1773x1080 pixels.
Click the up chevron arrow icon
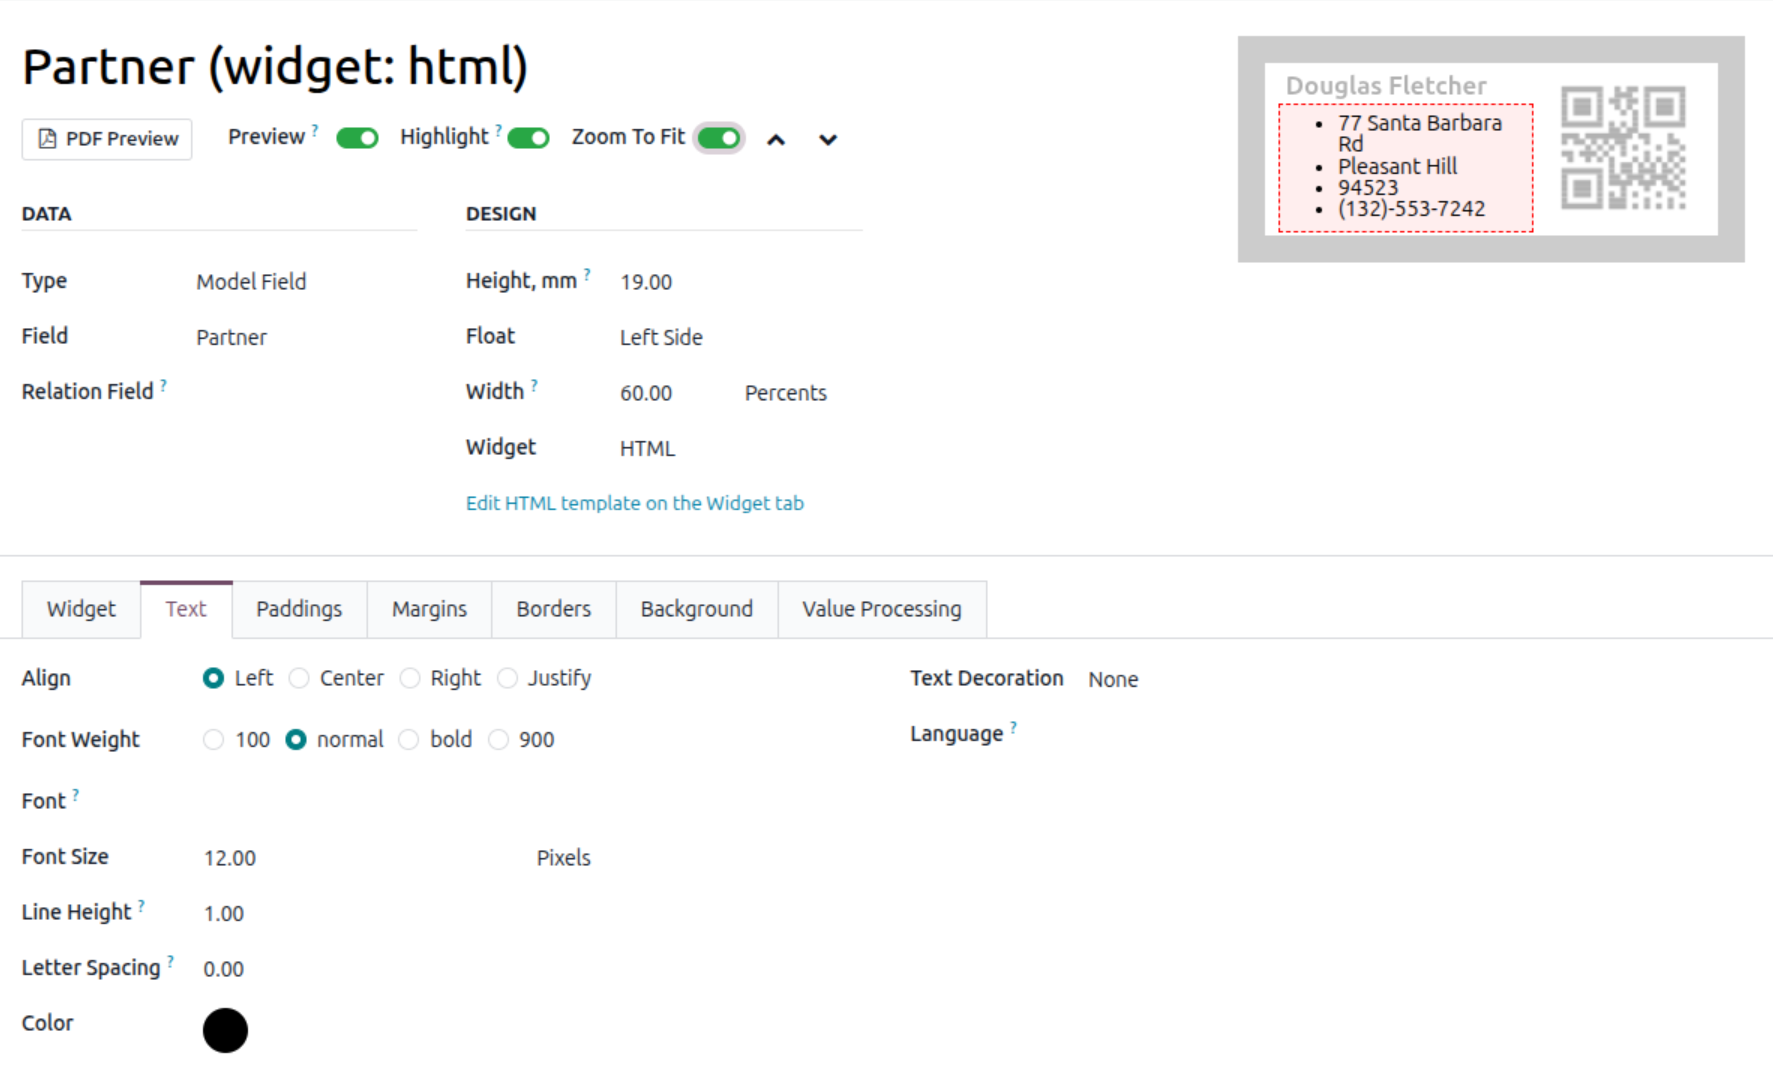776,140
